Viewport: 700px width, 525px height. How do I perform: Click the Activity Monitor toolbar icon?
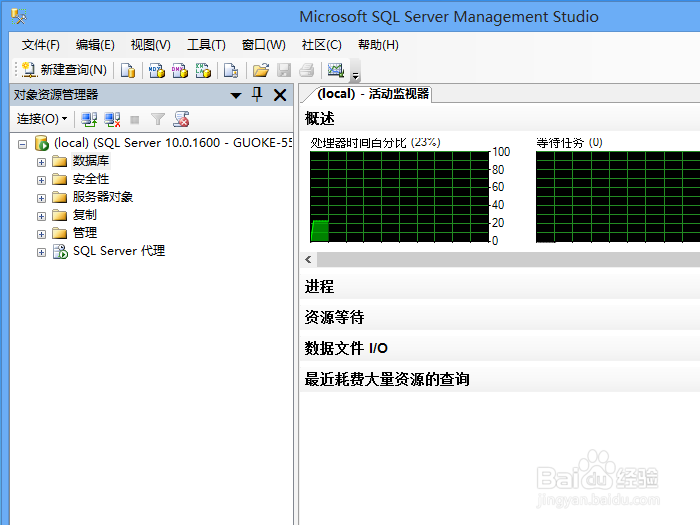click(x=336, y=70)
